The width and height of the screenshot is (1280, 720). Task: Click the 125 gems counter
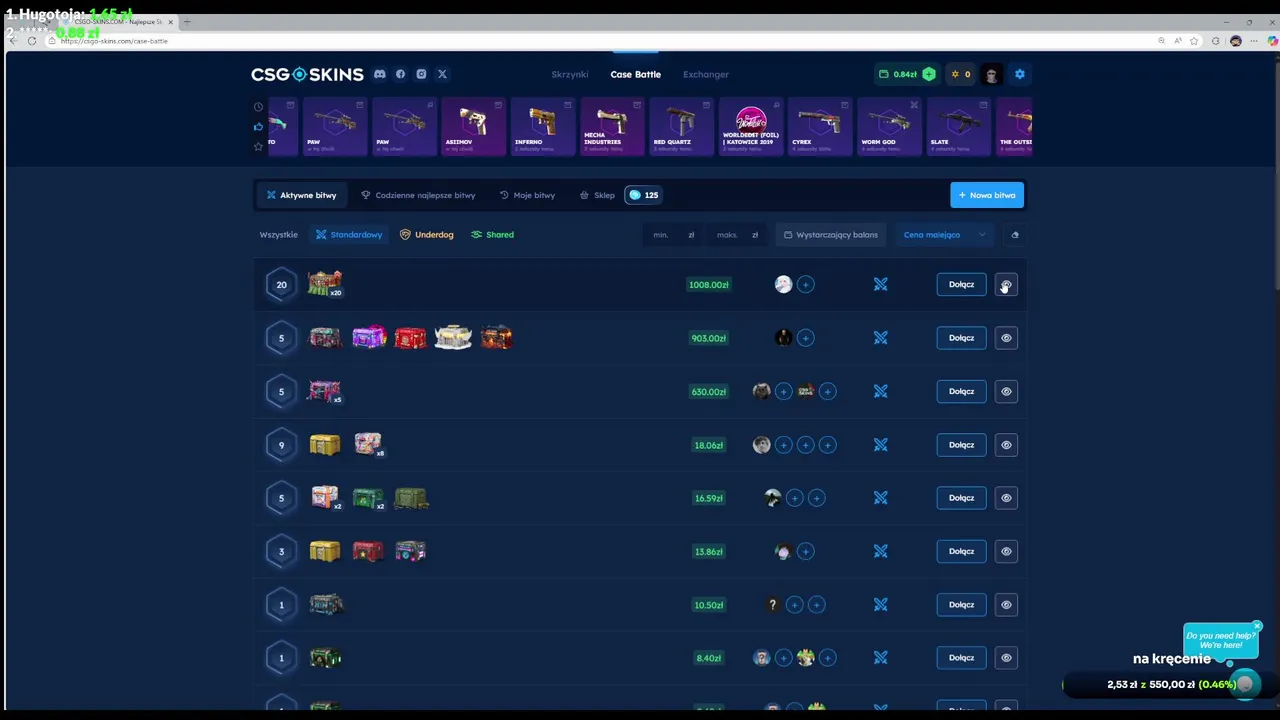643,195
